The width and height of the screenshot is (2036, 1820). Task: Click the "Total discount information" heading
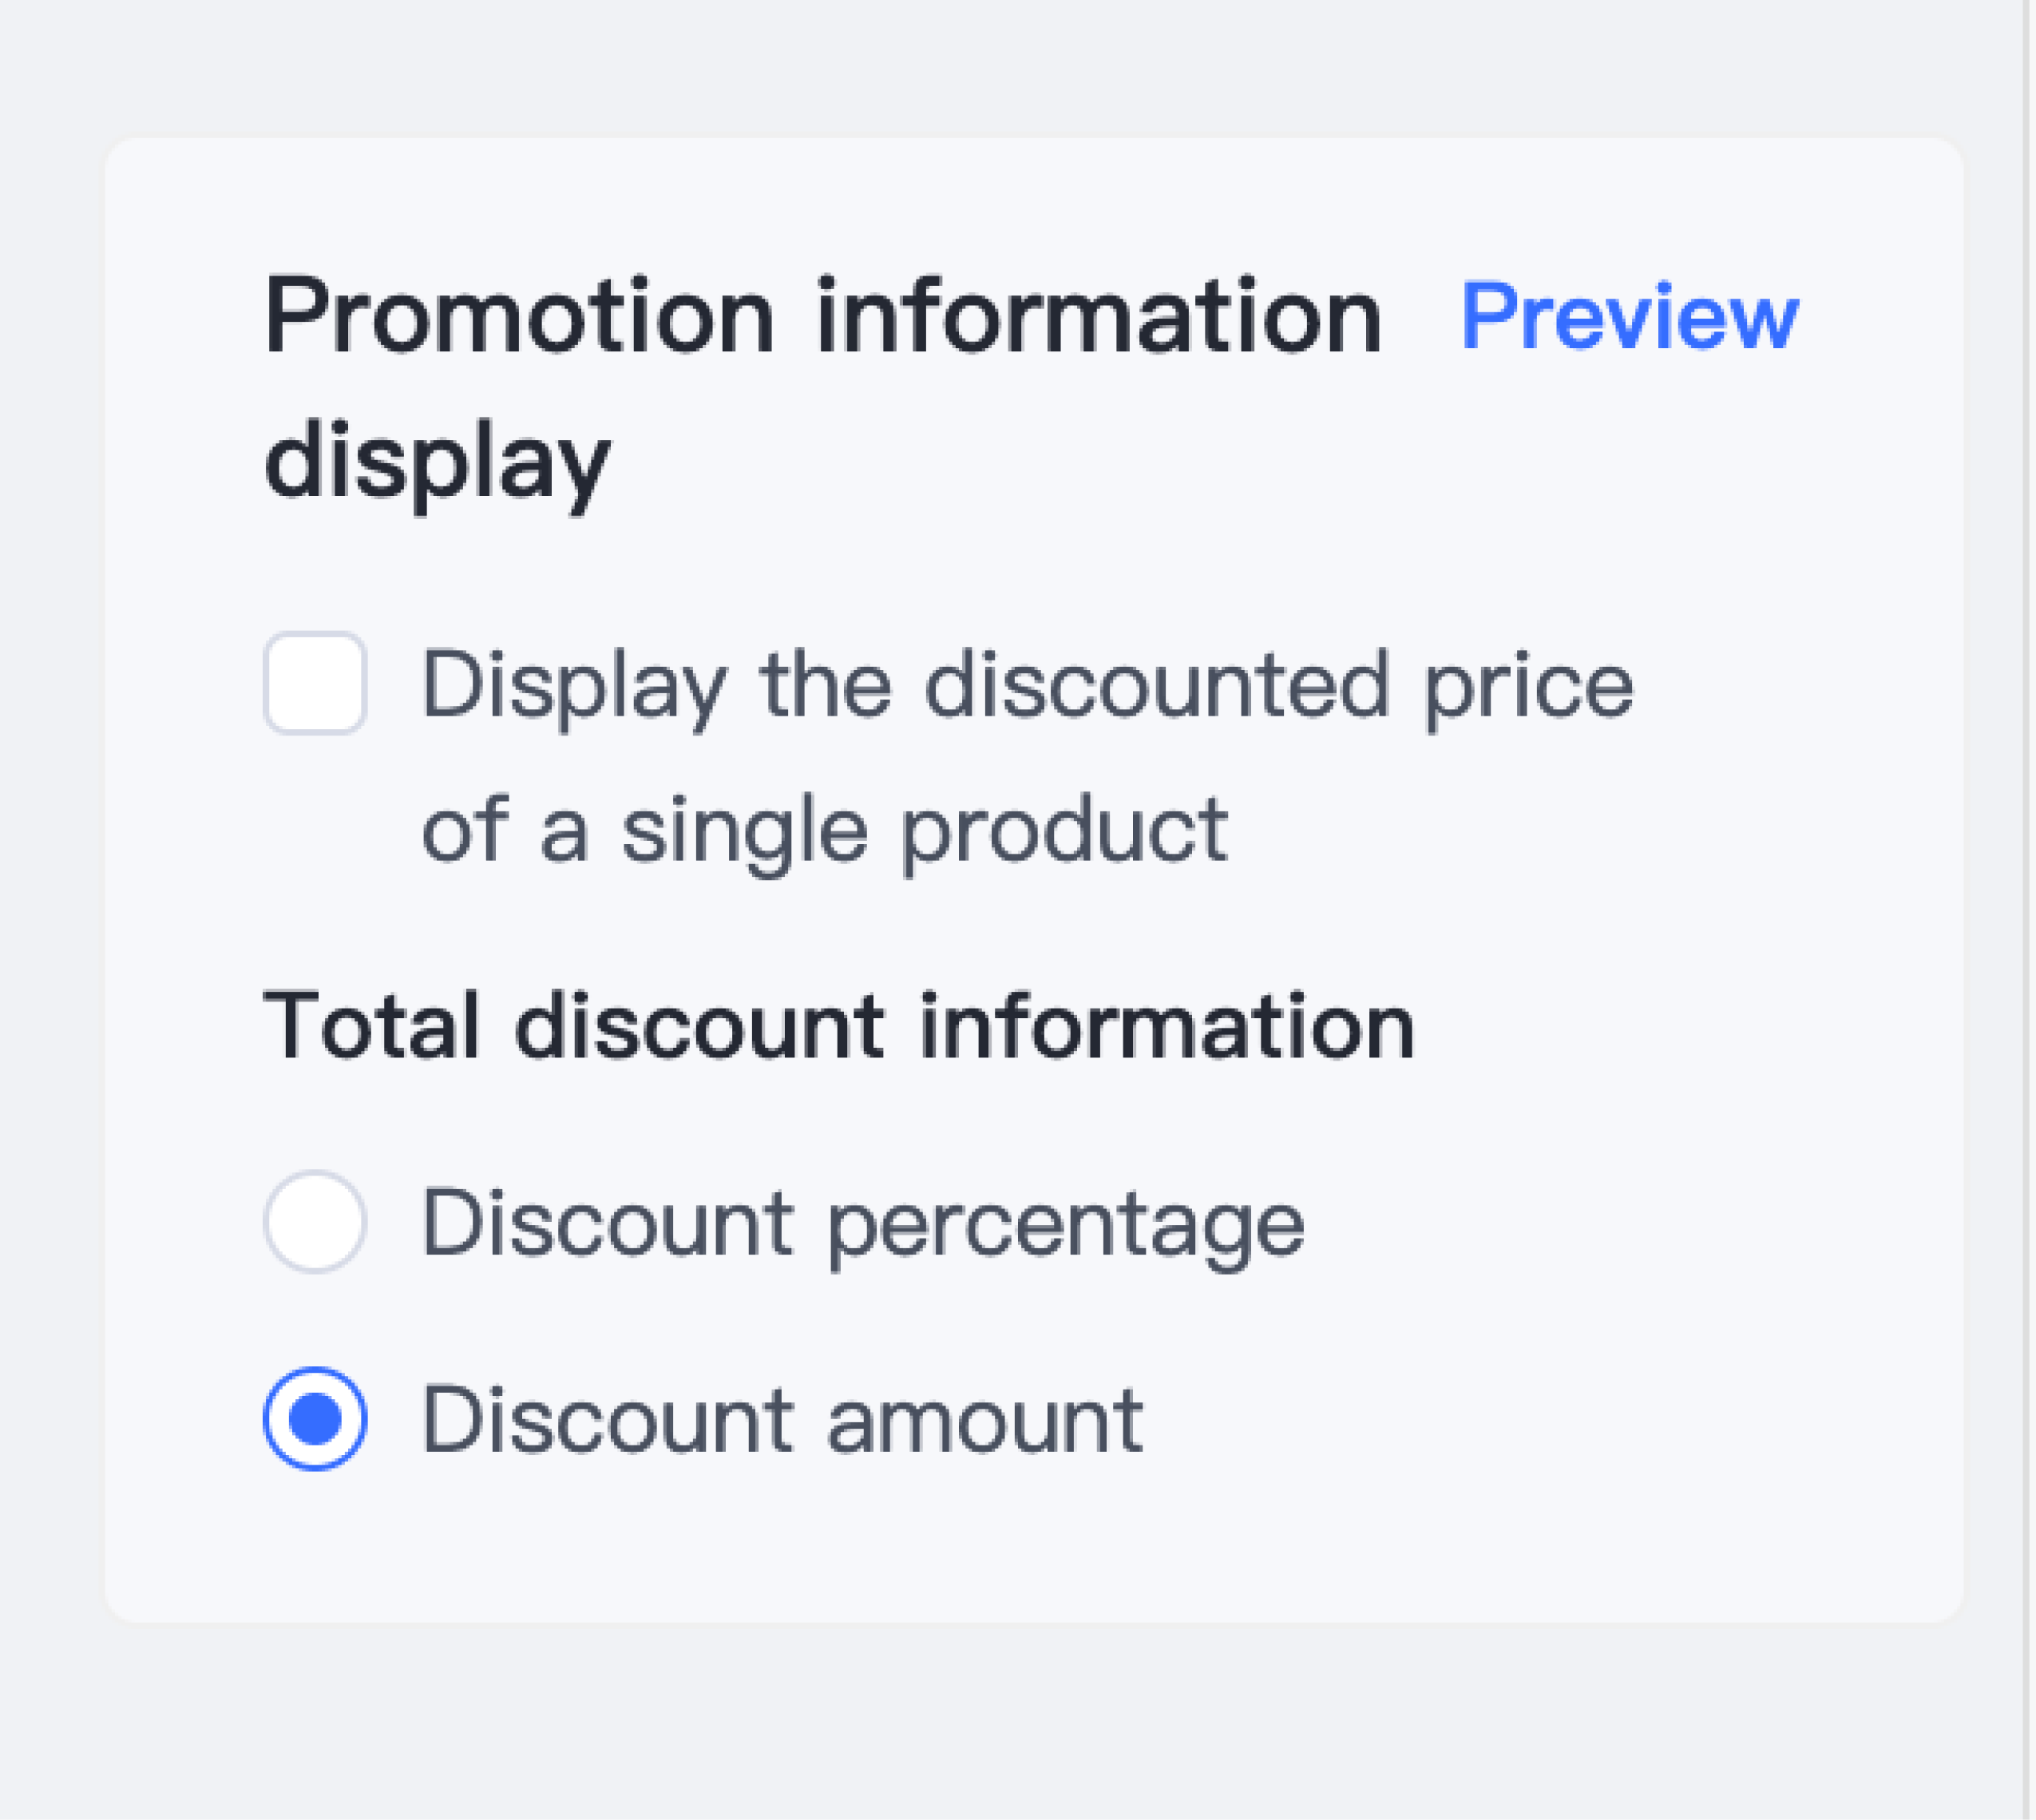838,1026
